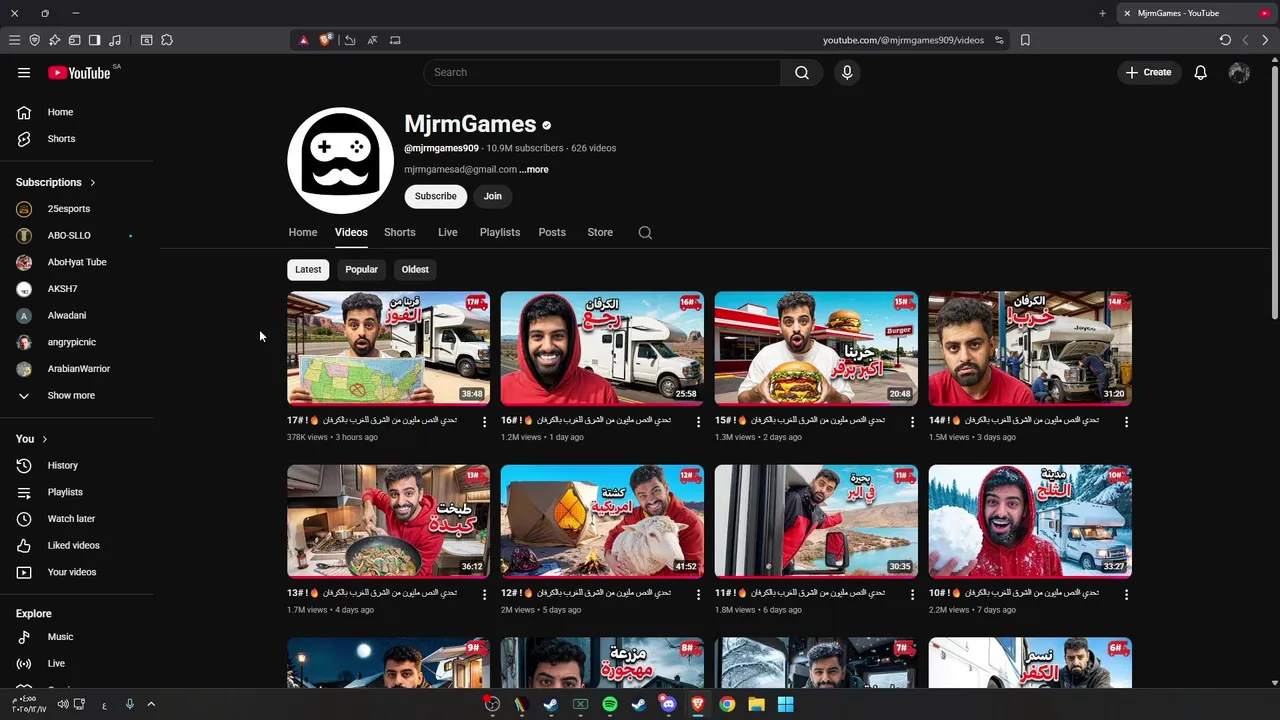Open options menu for video #12
Image resolution: width=1280 pixels, height=720 pixels.
pyautogui.click(x=699, y=594)
